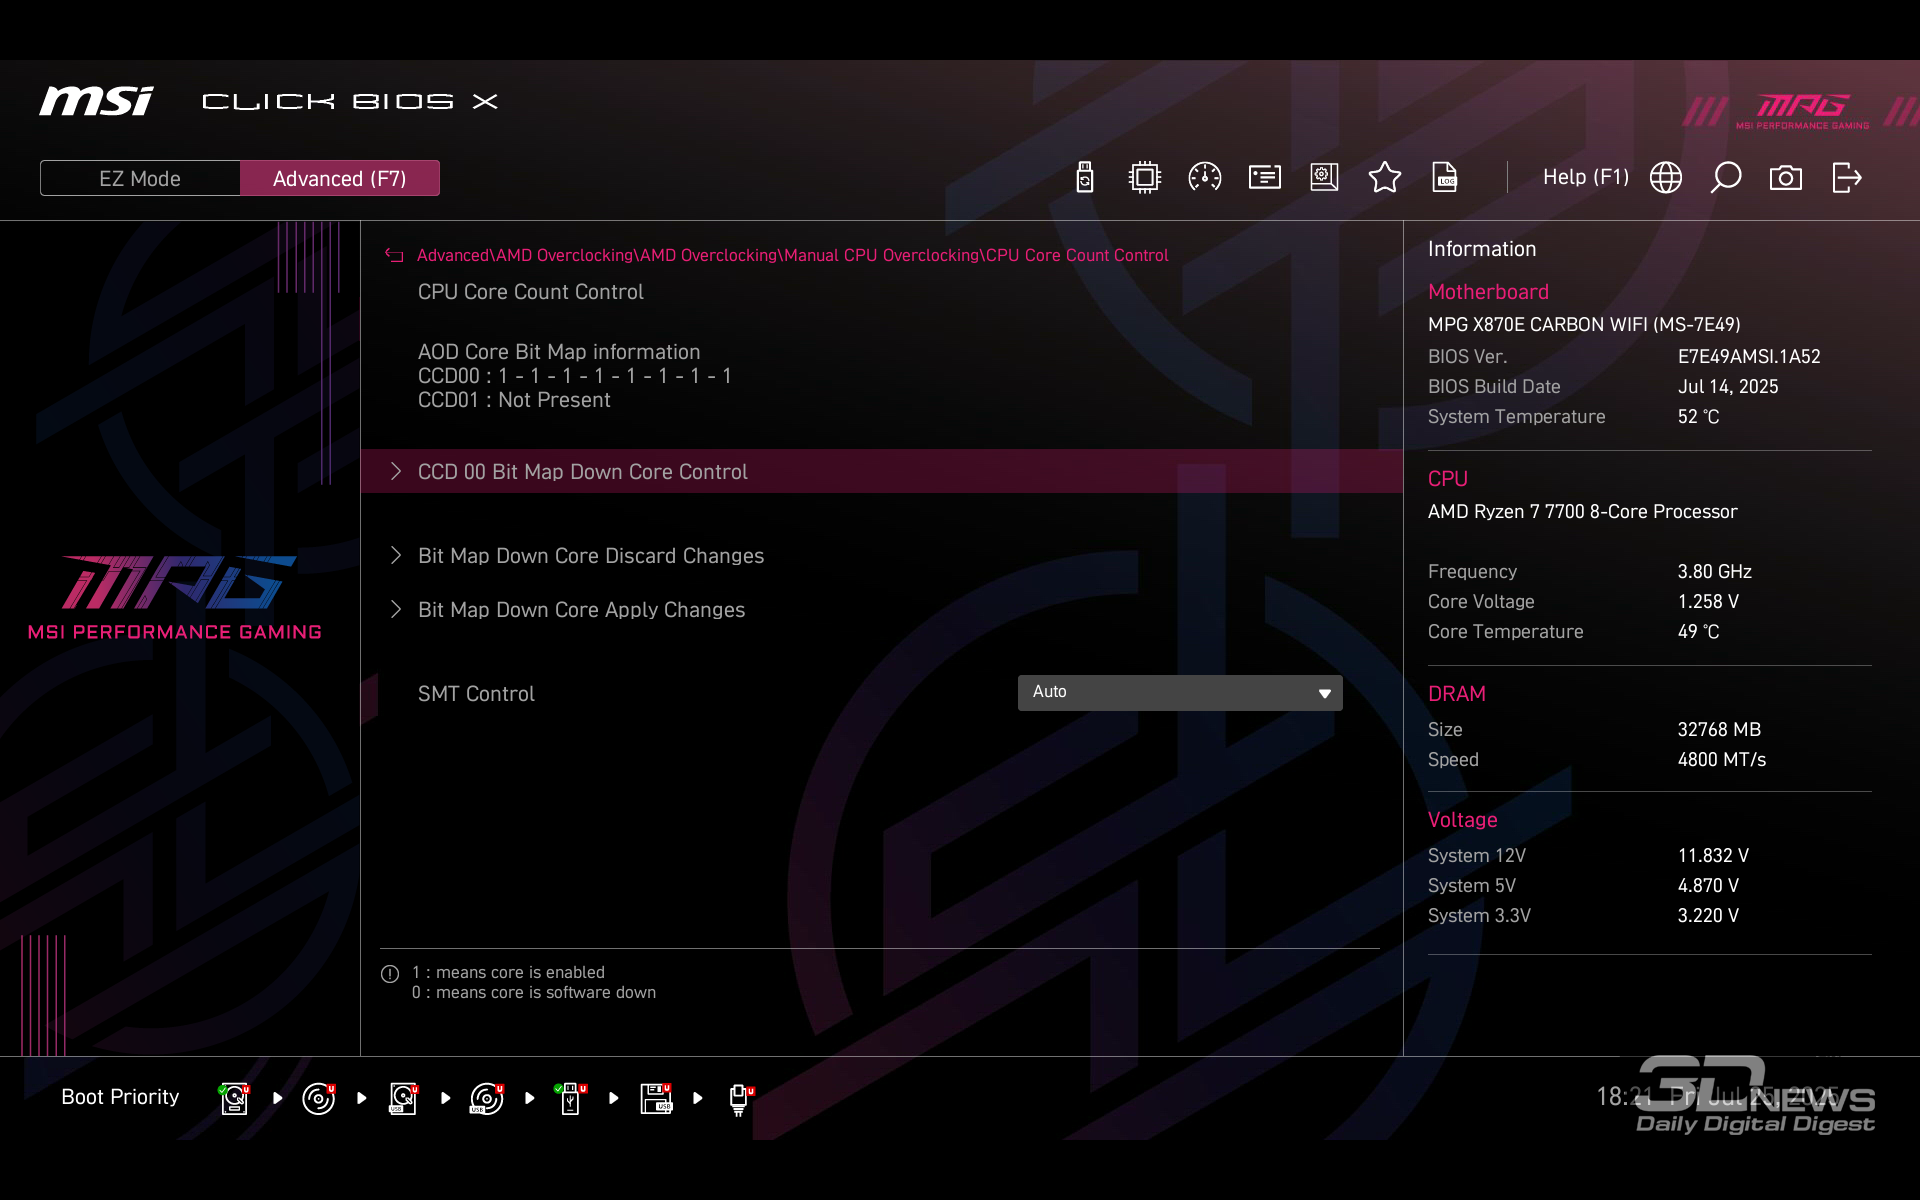This screenshot has width=1920, height=1200.
Task: Go back using breadcrumb return arrow
Action: coord(394,256)
